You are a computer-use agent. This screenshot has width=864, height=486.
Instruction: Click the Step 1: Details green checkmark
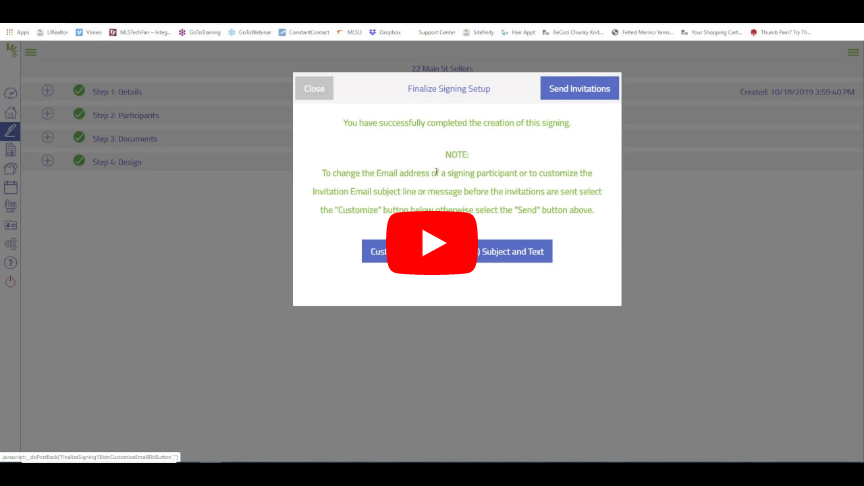point(79,91)
